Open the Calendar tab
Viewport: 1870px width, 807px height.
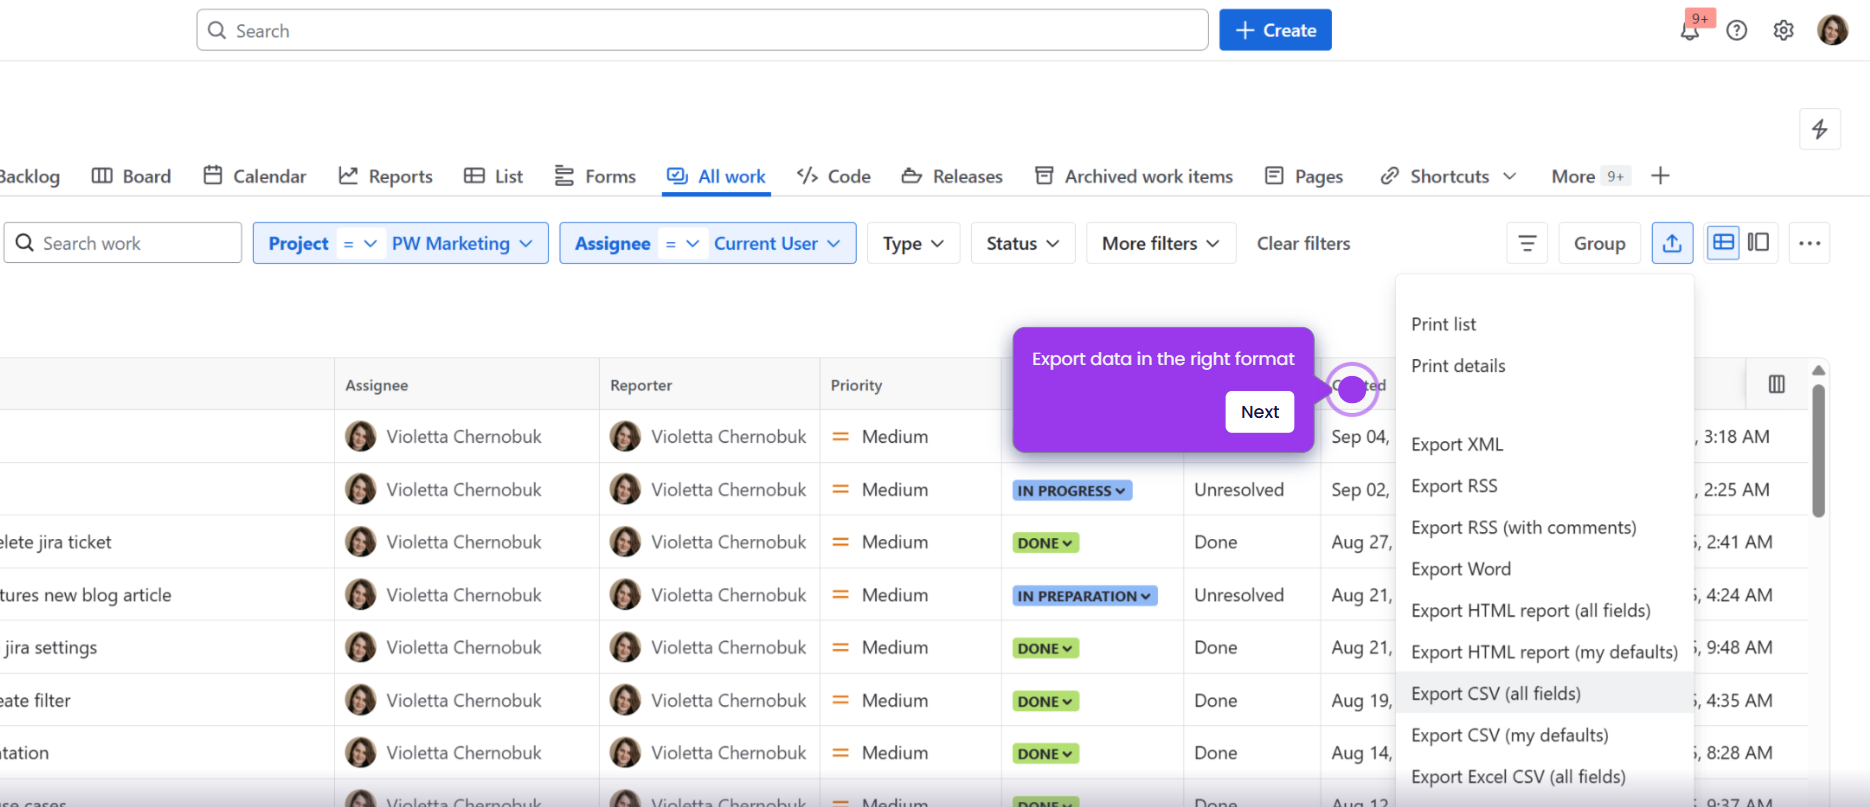(x=254, y=176)
